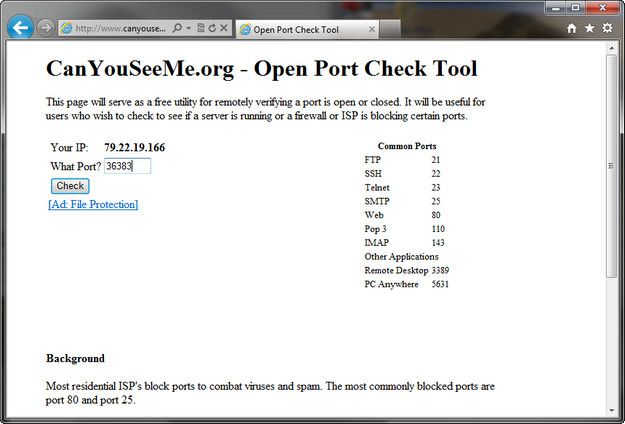Click the address bar URL field

click(x=120, y=28)
